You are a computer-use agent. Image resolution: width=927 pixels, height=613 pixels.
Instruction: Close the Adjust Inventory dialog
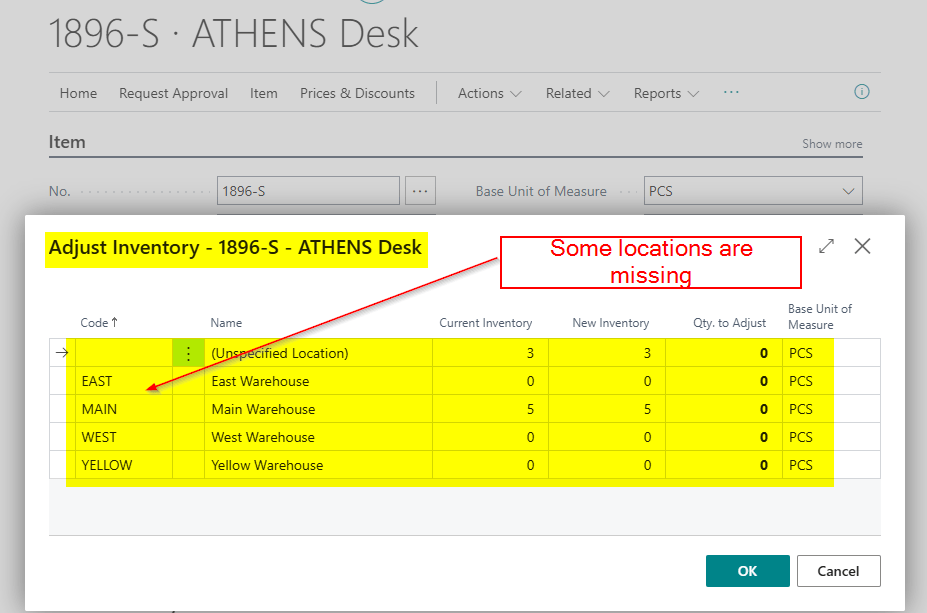[862, 246]
